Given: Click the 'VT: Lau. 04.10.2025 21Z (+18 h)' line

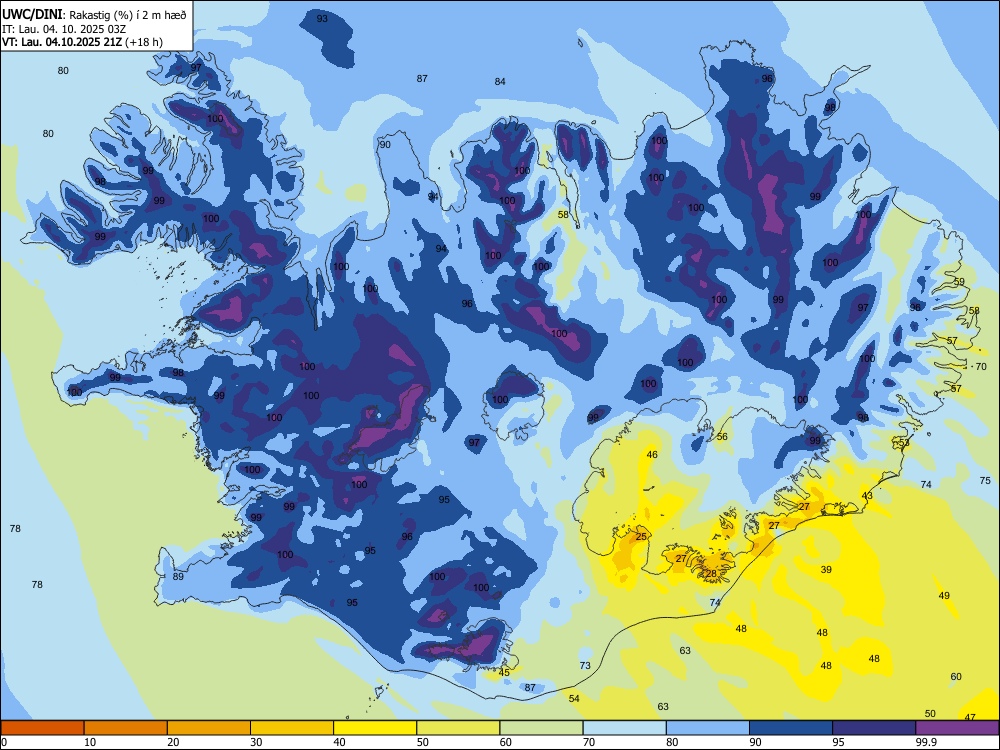Looking at the screenshot, I should coord(82,42).
